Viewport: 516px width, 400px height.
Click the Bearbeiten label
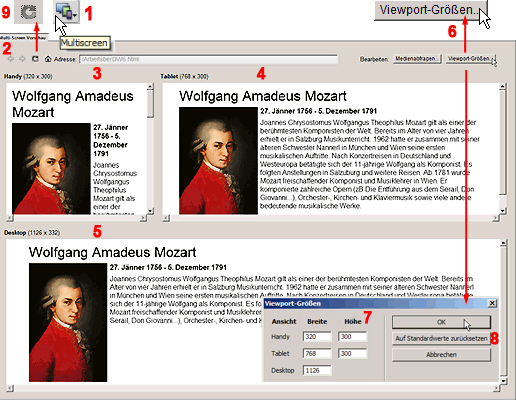[374, 59]
